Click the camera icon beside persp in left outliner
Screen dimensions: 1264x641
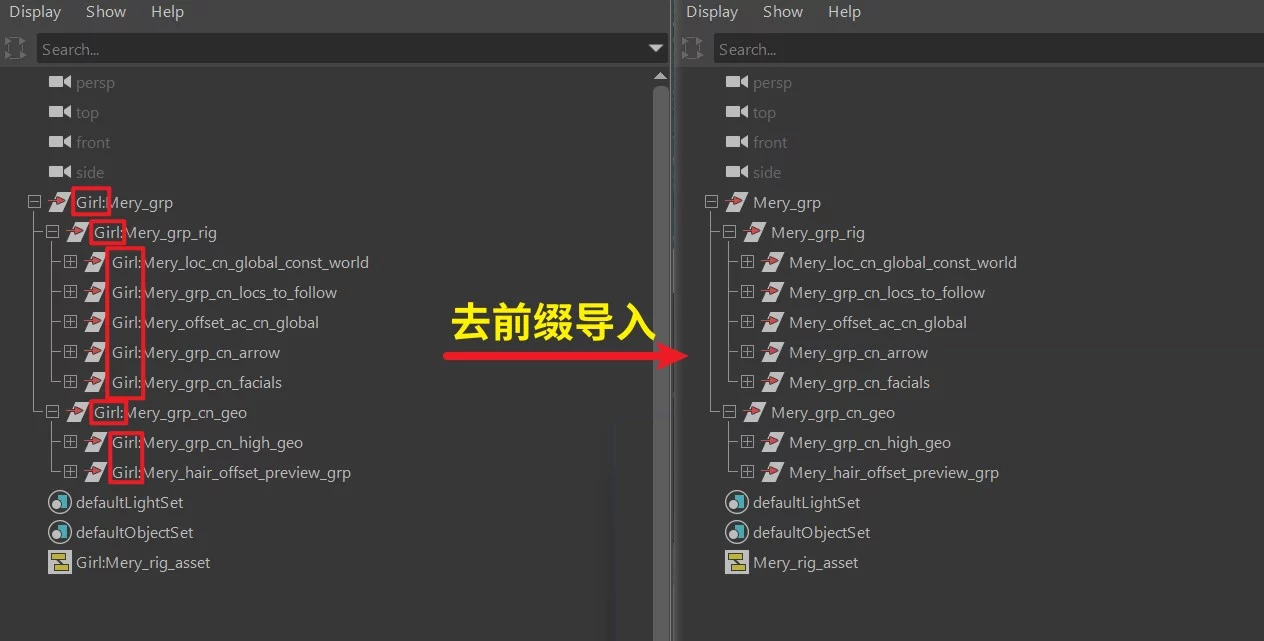pyautogui.click(x=58, y=82)
